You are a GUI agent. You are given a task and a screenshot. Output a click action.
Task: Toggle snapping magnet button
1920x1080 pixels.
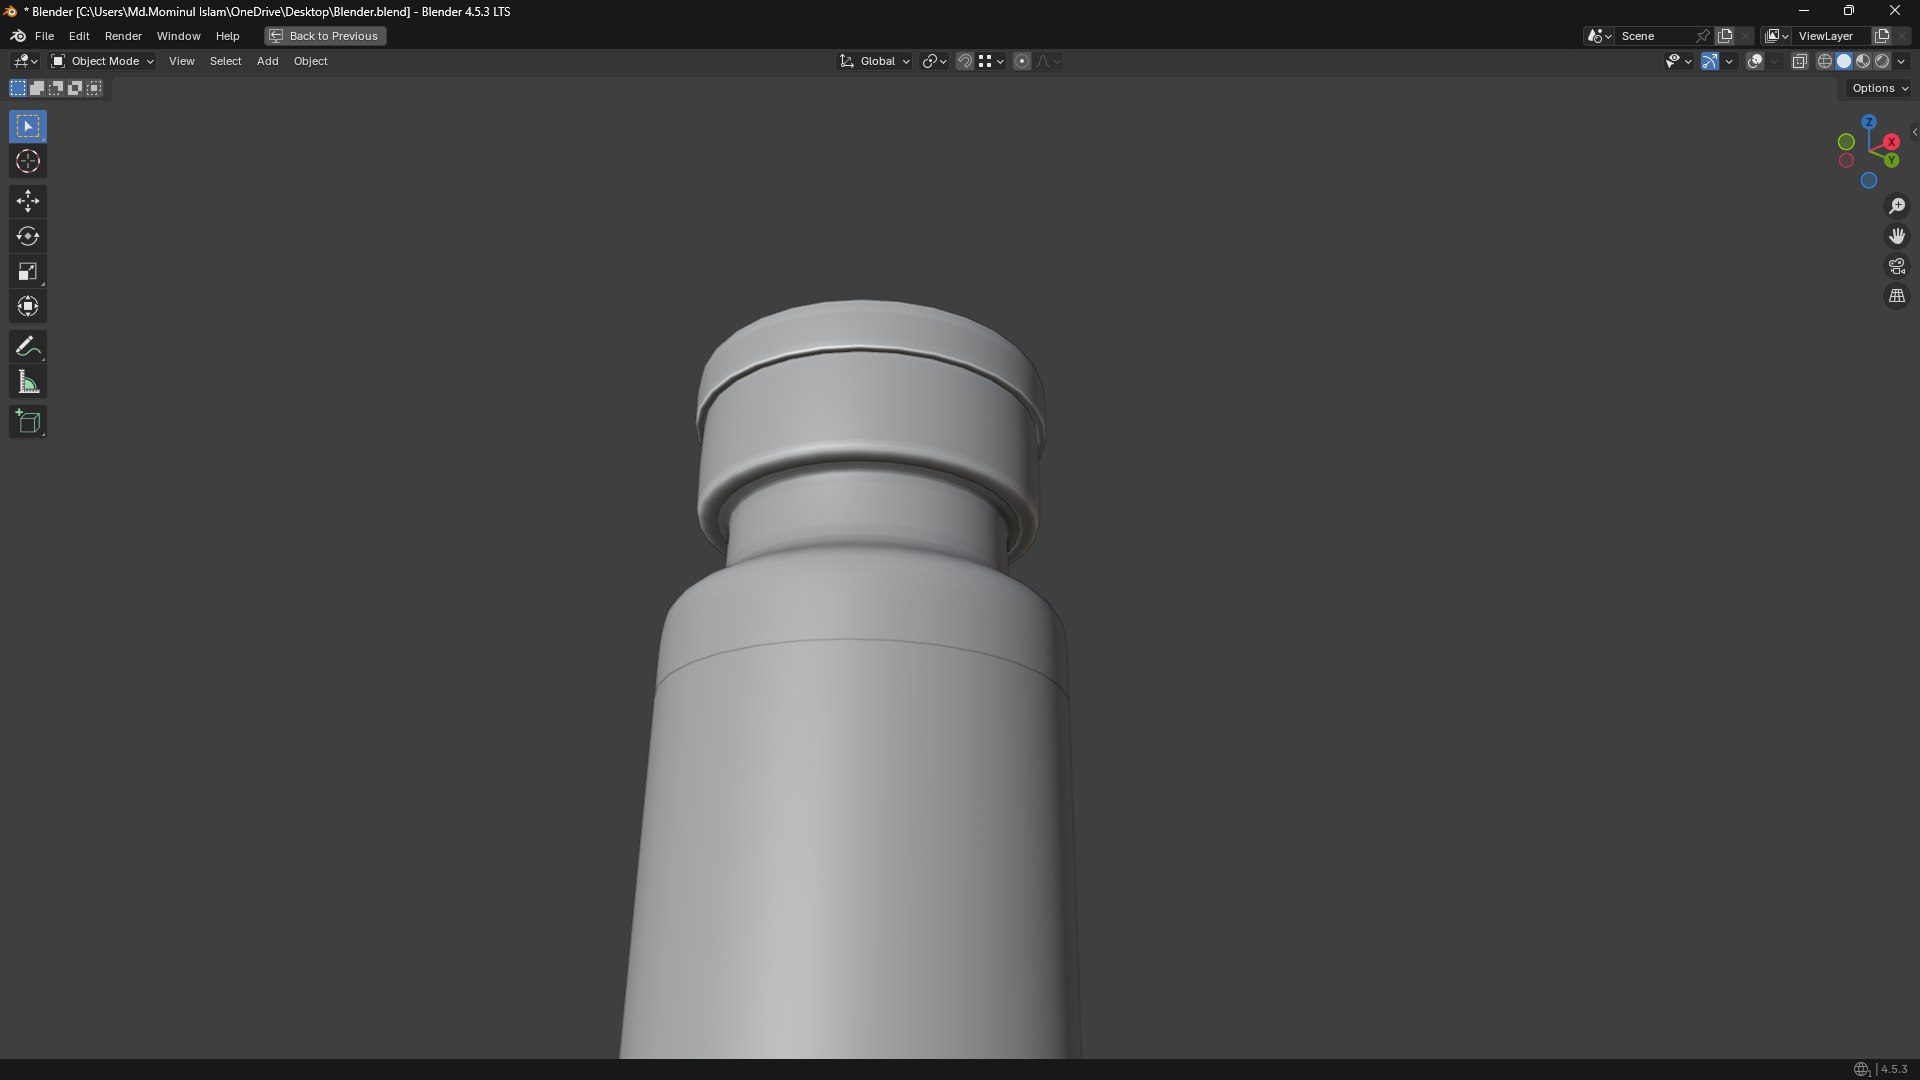pyautogui.click(x=964, y=62)
